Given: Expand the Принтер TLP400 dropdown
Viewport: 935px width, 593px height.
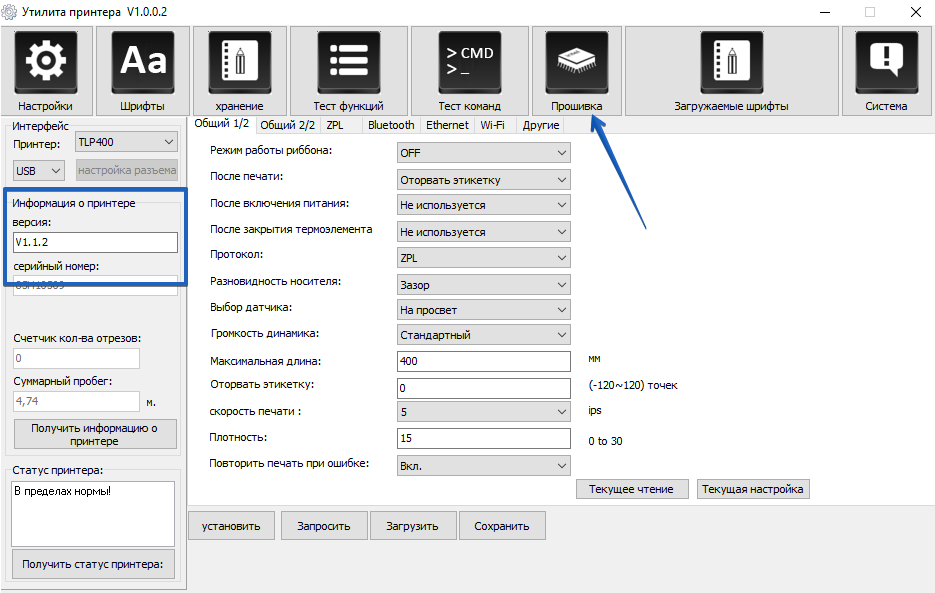Looking at the screenshot, I should pyautogui.click(x=126, y=142).
